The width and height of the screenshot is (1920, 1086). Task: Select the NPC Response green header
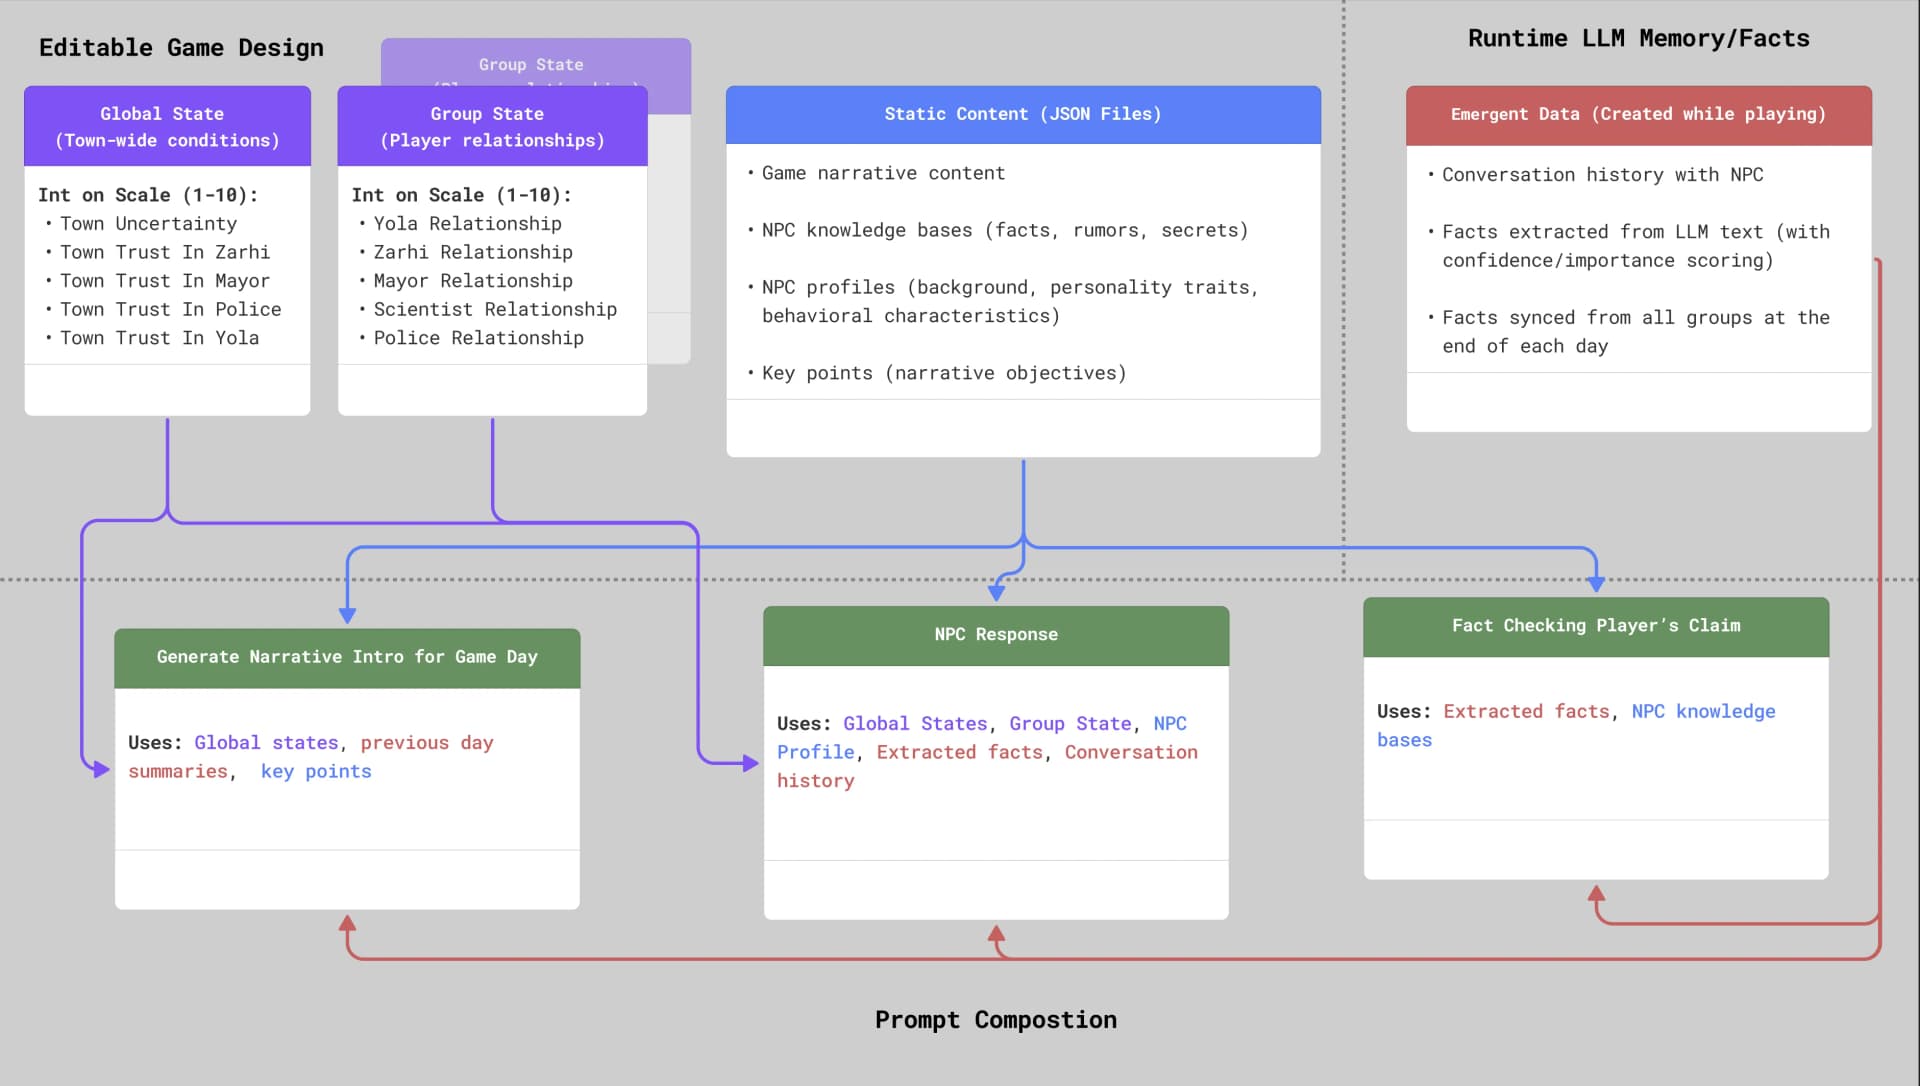coord(995,634)
